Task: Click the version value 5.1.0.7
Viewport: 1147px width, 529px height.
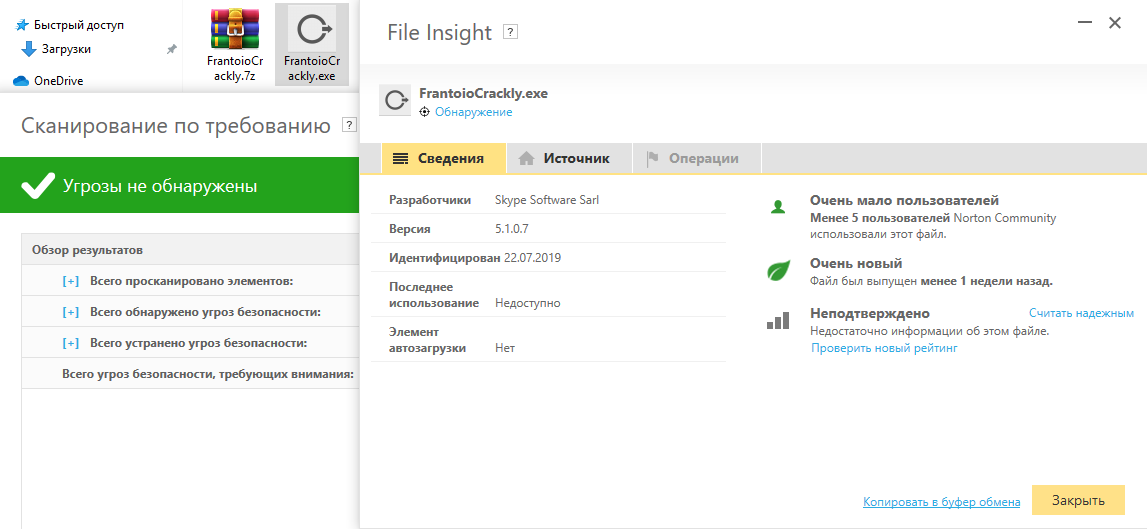Action: coord(511,229)
